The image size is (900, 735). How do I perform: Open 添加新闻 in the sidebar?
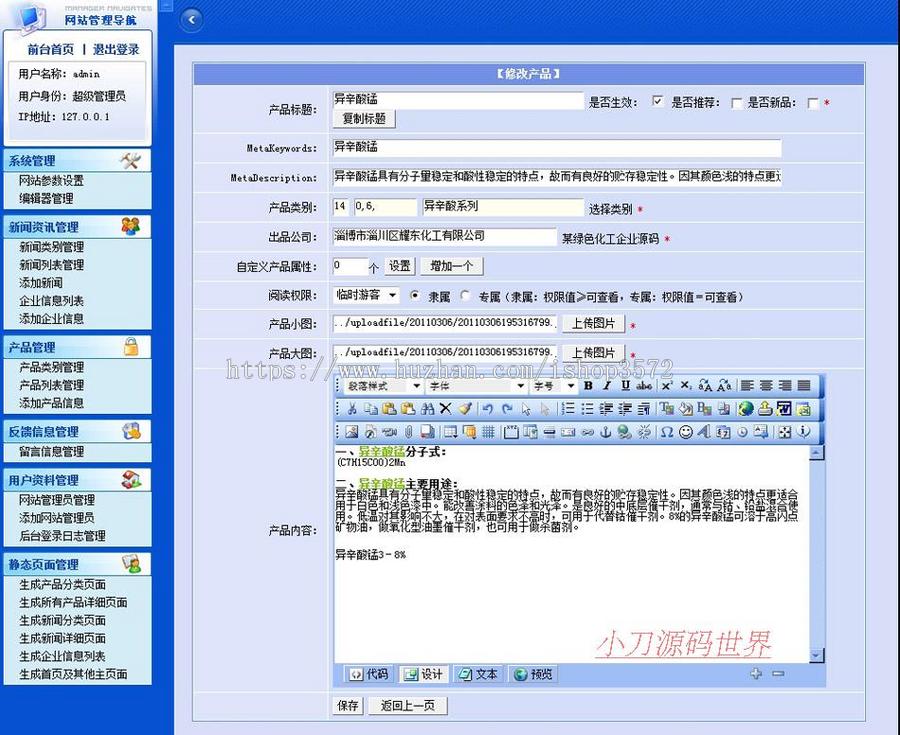click(x=41, y=282)
